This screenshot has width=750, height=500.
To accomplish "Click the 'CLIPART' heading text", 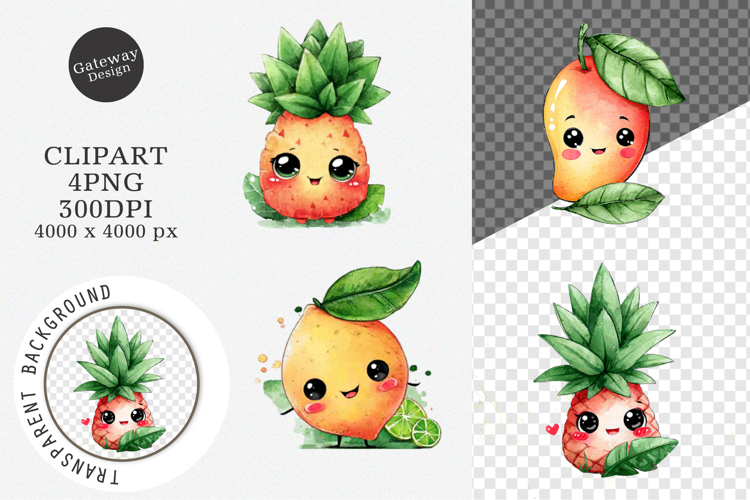I will (106, 156).
